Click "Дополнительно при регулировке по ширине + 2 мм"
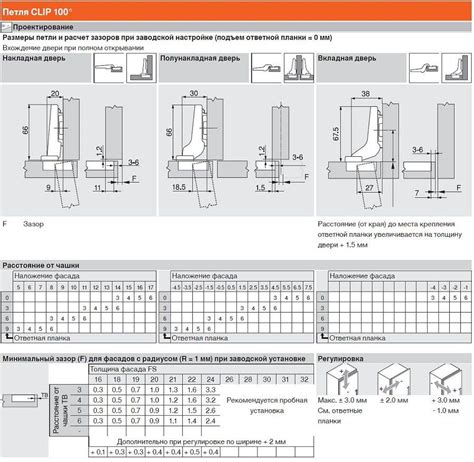474x462 pixels. coord(201,442)
